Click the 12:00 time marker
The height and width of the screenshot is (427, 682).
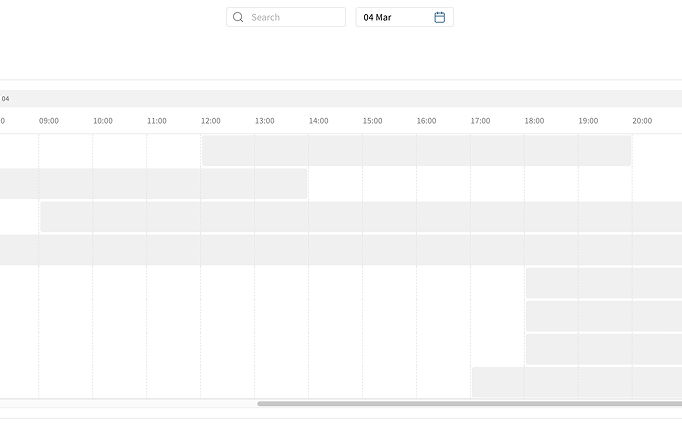tap(211, 121)
